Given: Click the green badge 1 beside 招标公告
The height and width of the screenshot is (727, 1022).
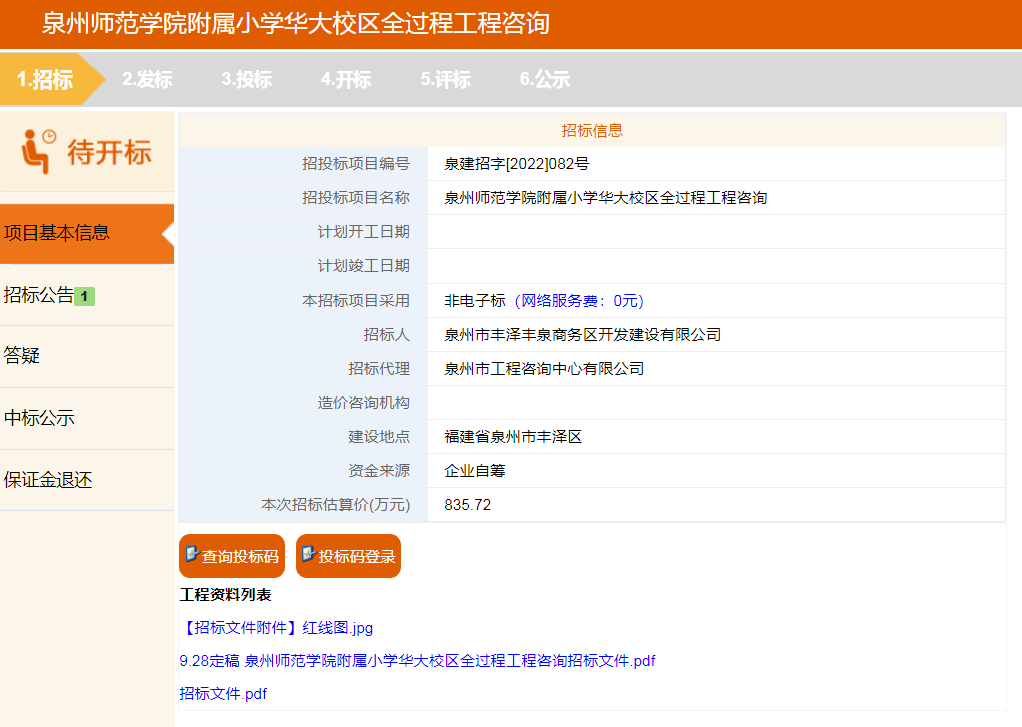Looking at the screenshot, I should click(x=84, y=297).
